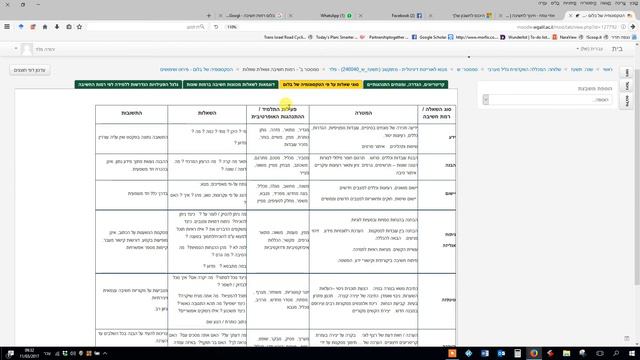
Task: Open a new tab with the plus icon
Action: pos(209,16)
